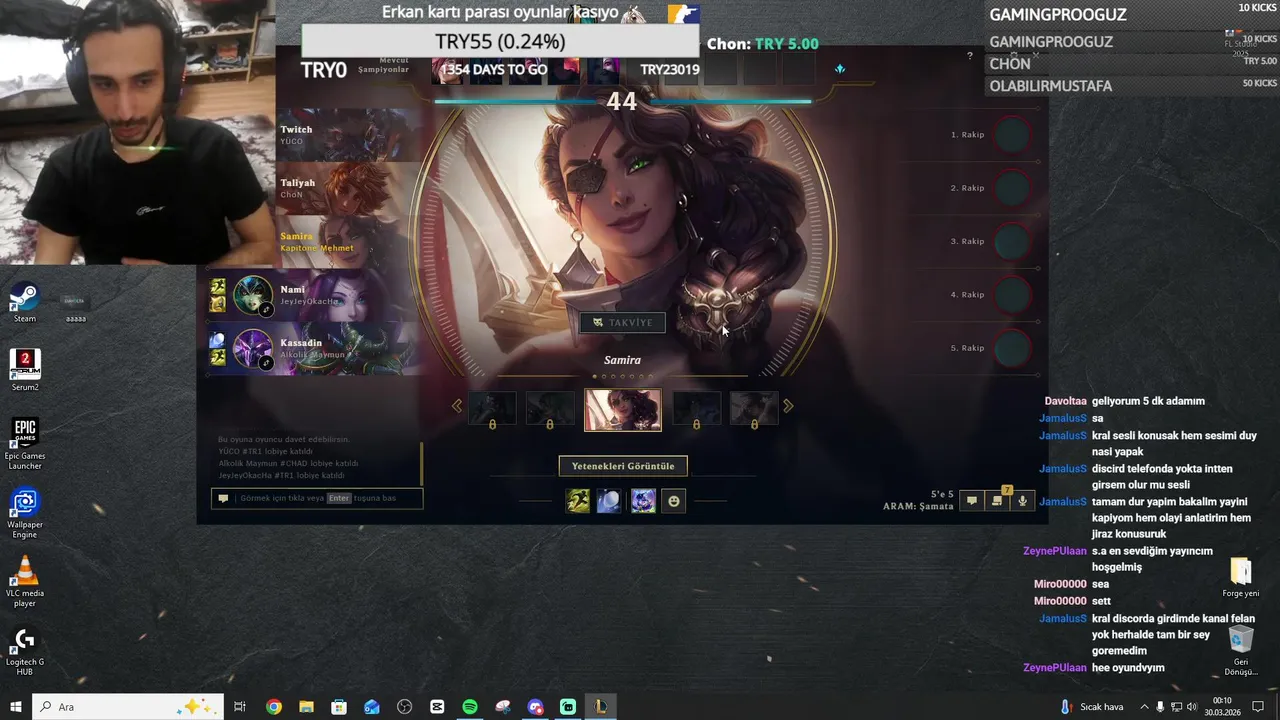
Task: Open Google Chrome from the taskbar
Action: (x=274, y=707)
